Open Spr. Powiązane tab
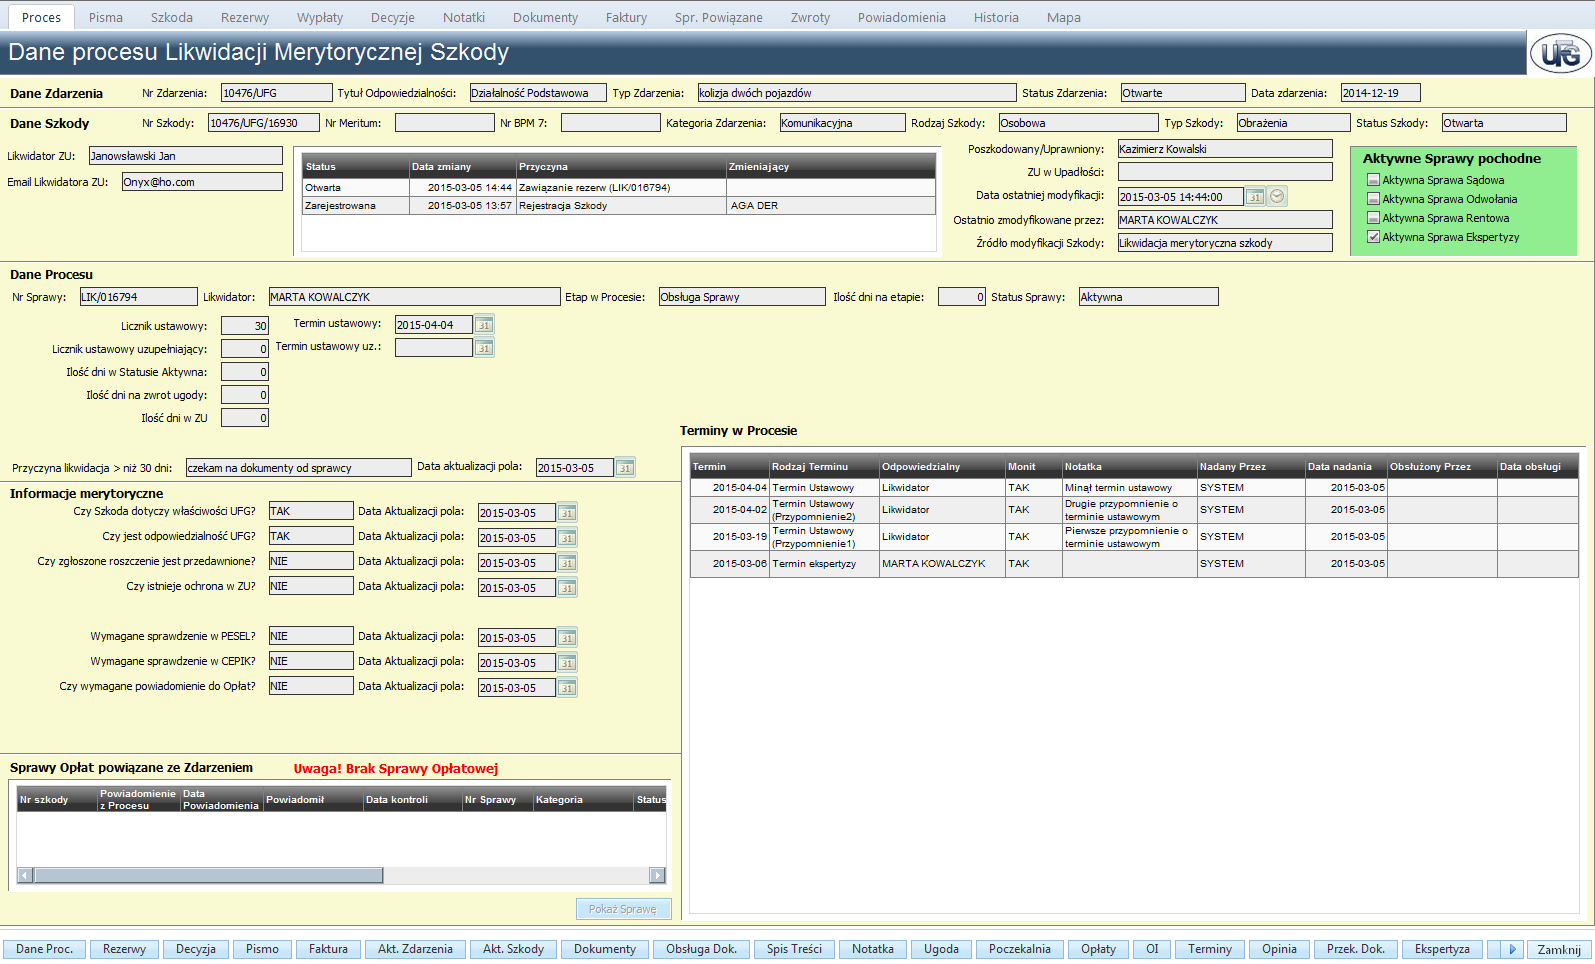The image size is (1595, 964). coord(718,17)
